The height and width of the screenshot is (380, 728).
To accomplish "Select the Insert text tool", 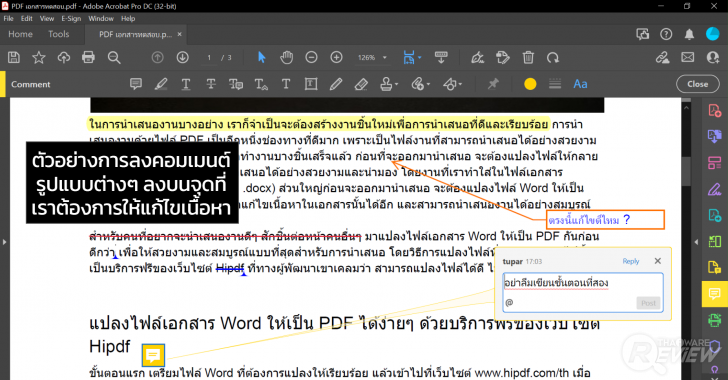I will 261,84.
